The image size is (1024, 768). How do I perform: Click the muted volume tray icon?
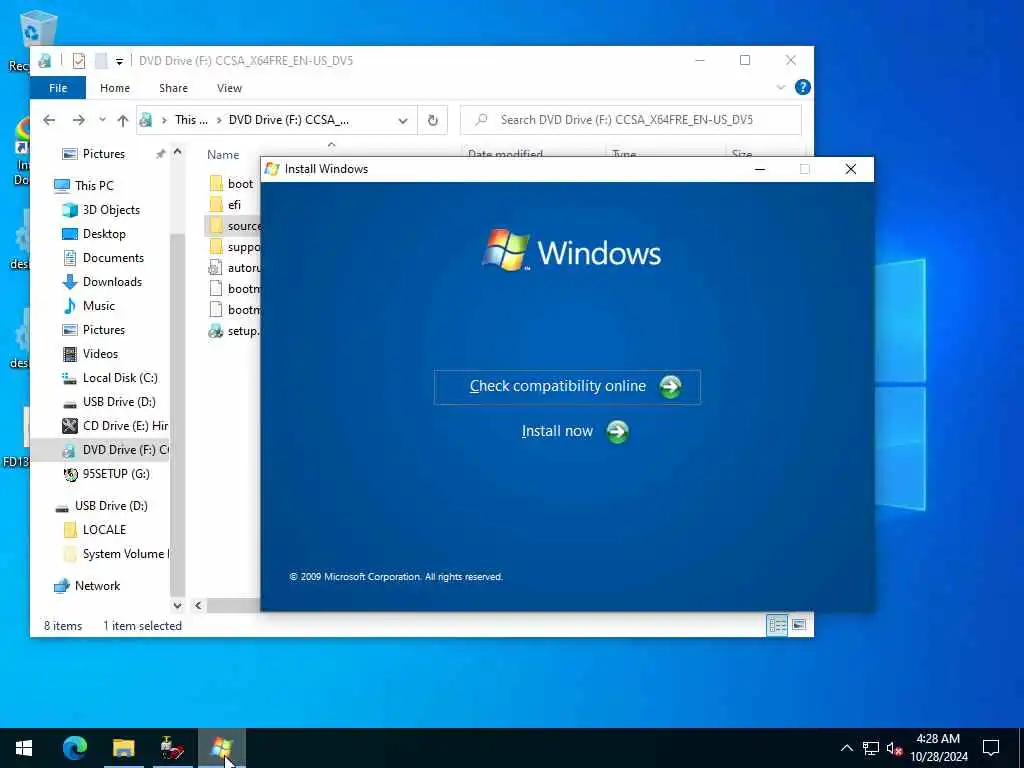[894, 748]
